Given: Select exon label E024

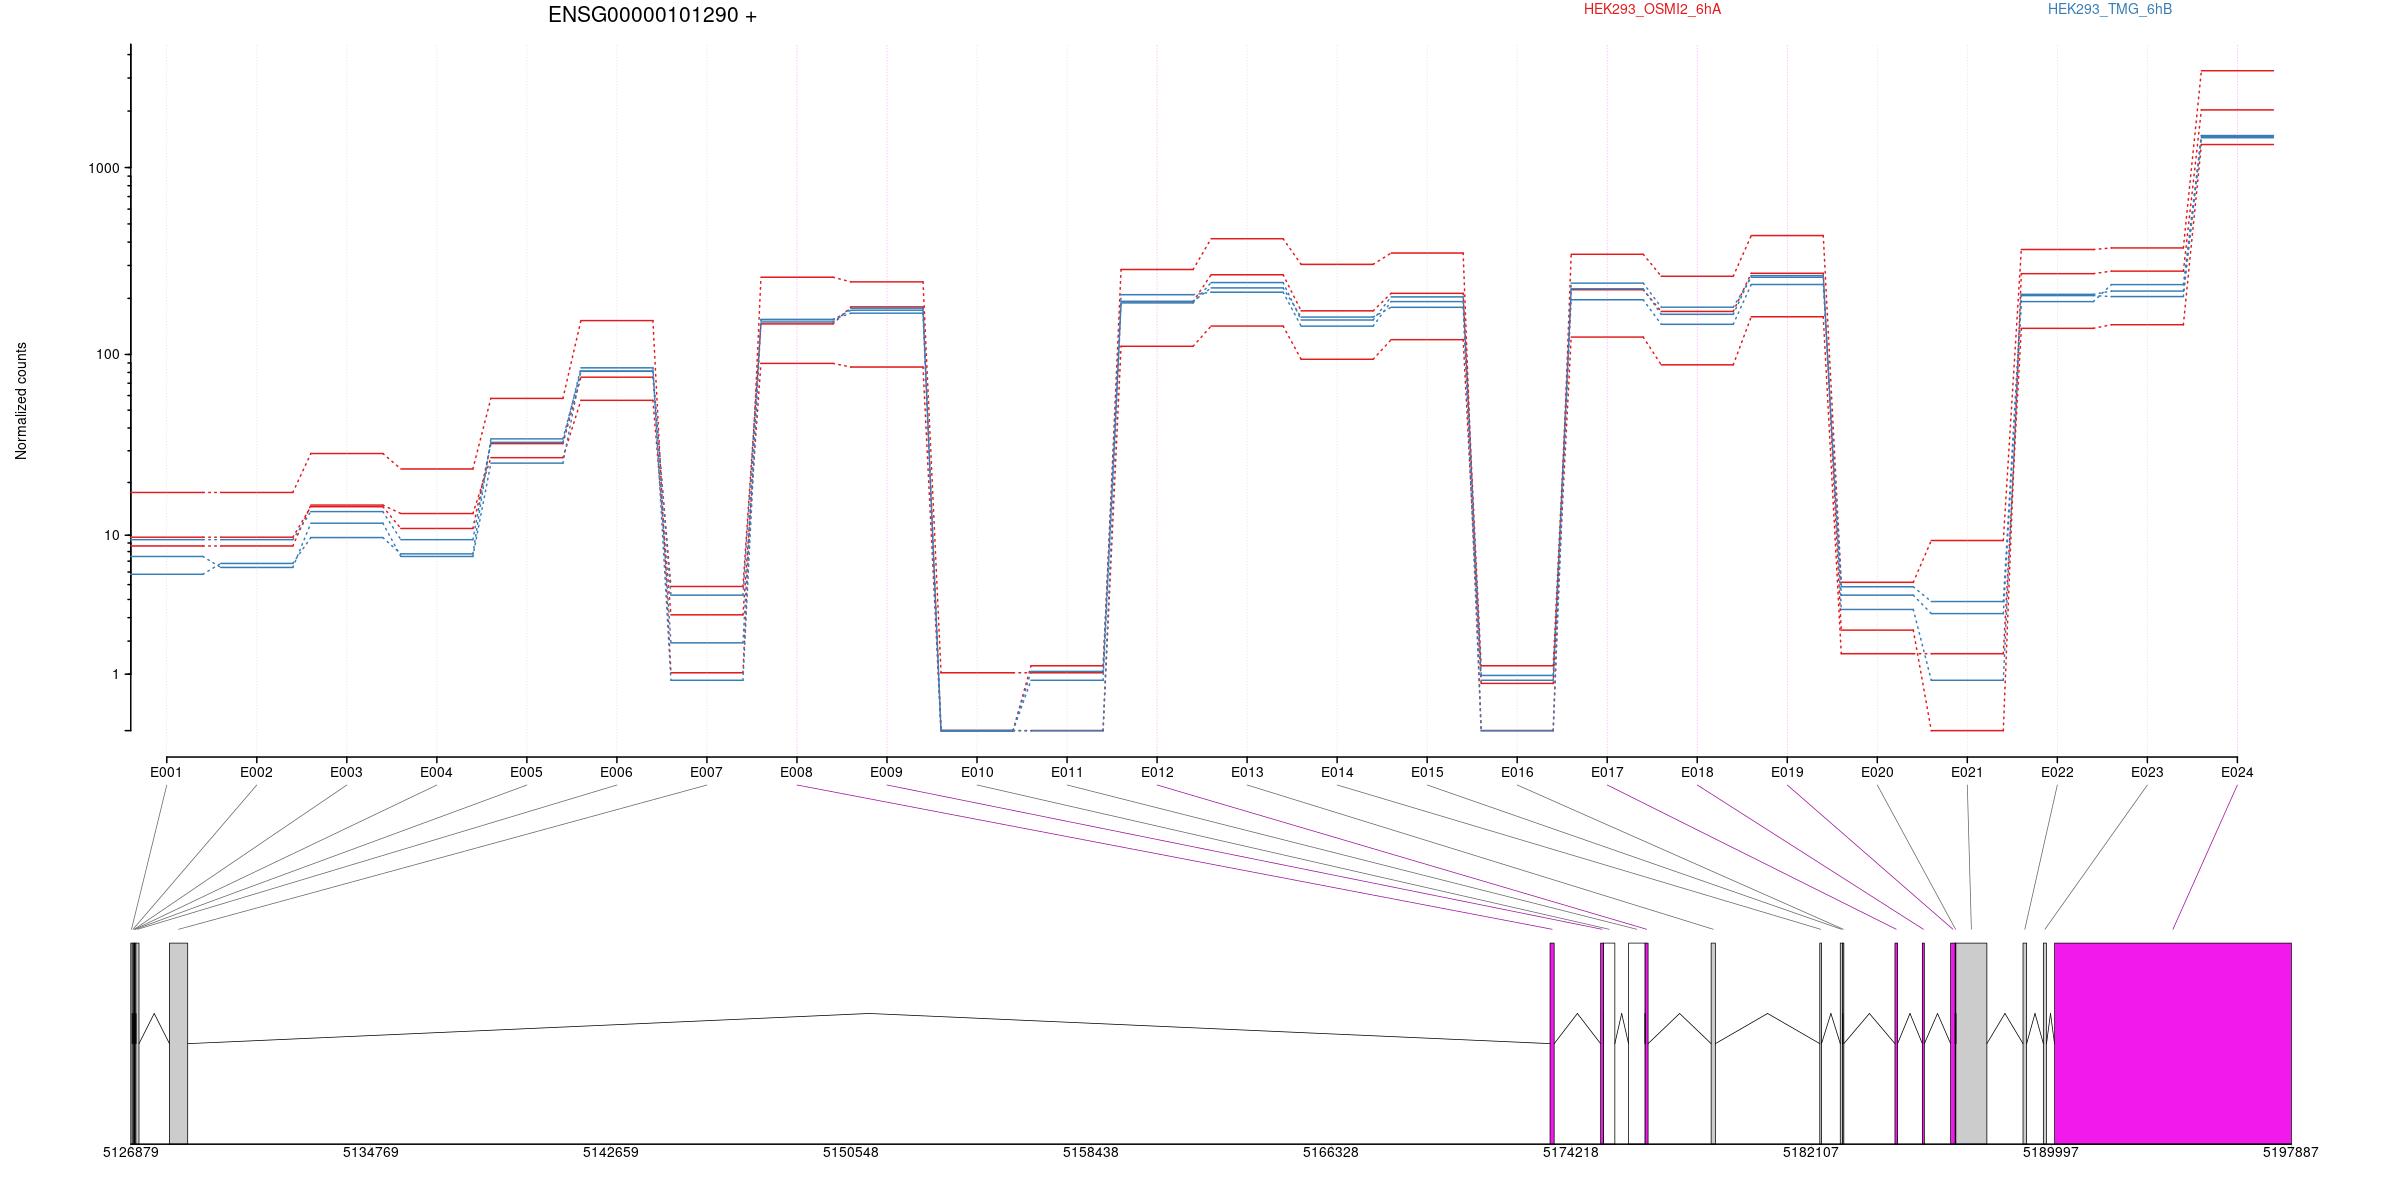Looking at the screenshot, I should 2237,772.
